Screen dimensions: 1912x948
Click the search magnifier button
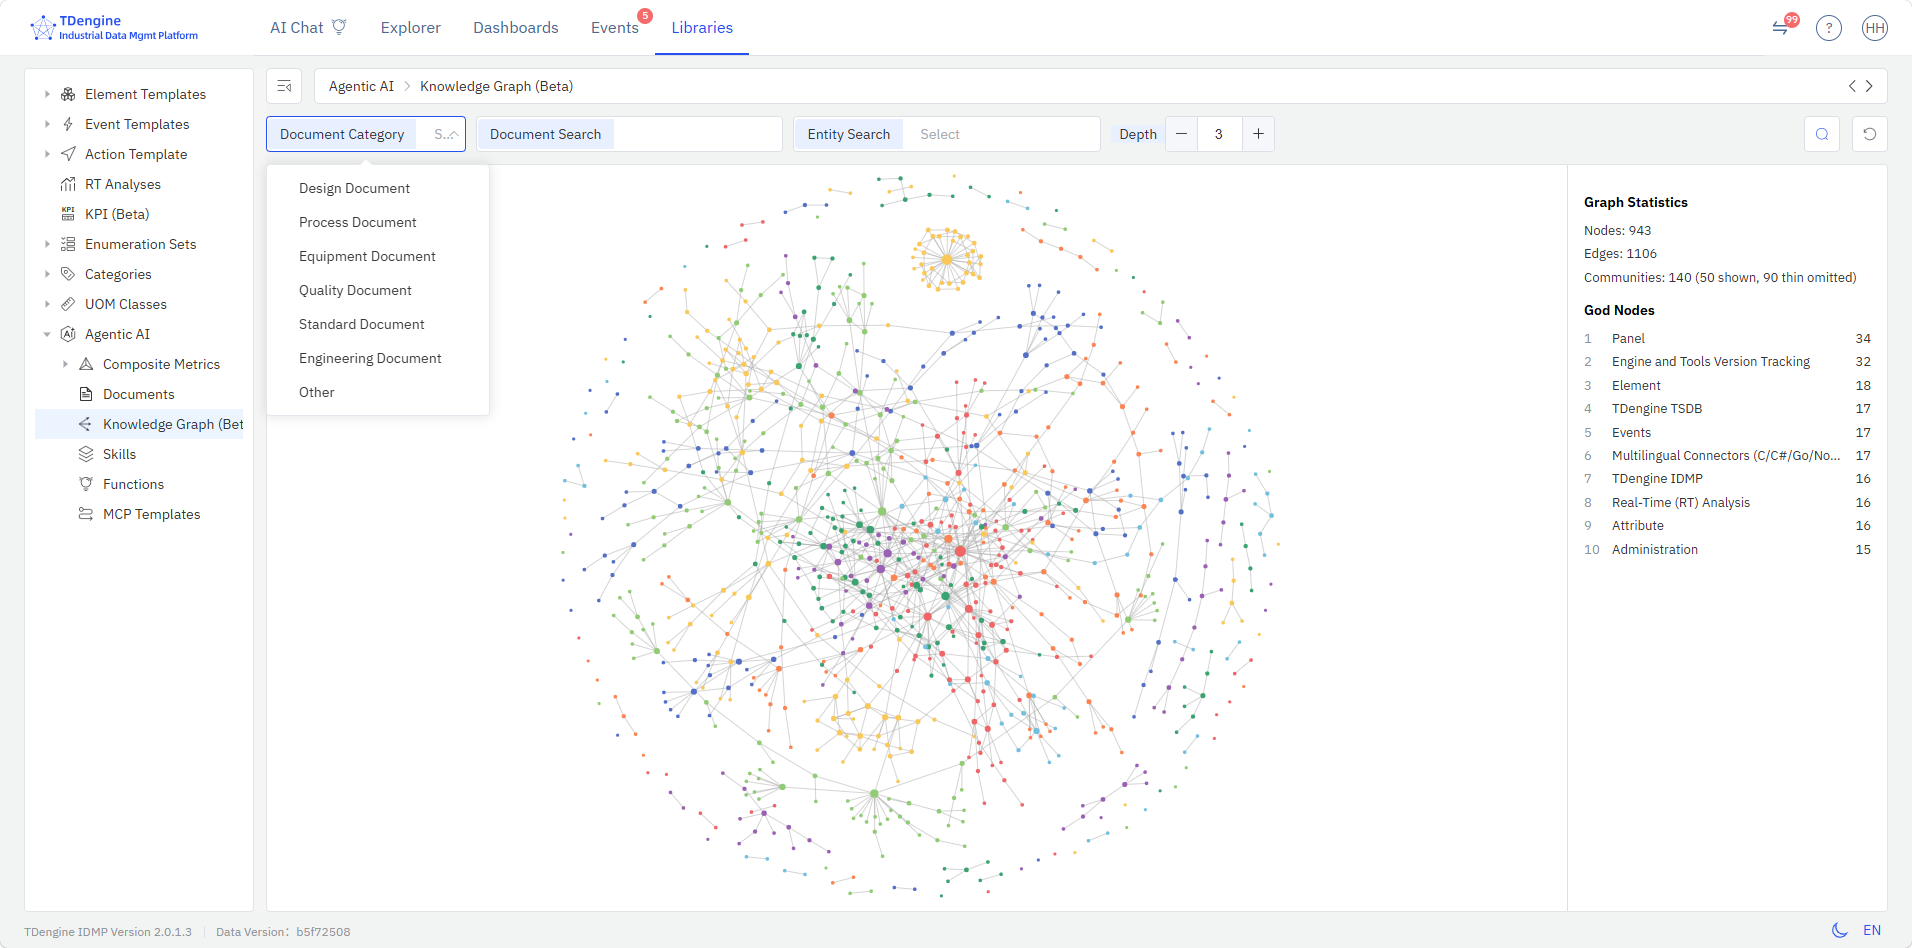[x=1822, y=134]
